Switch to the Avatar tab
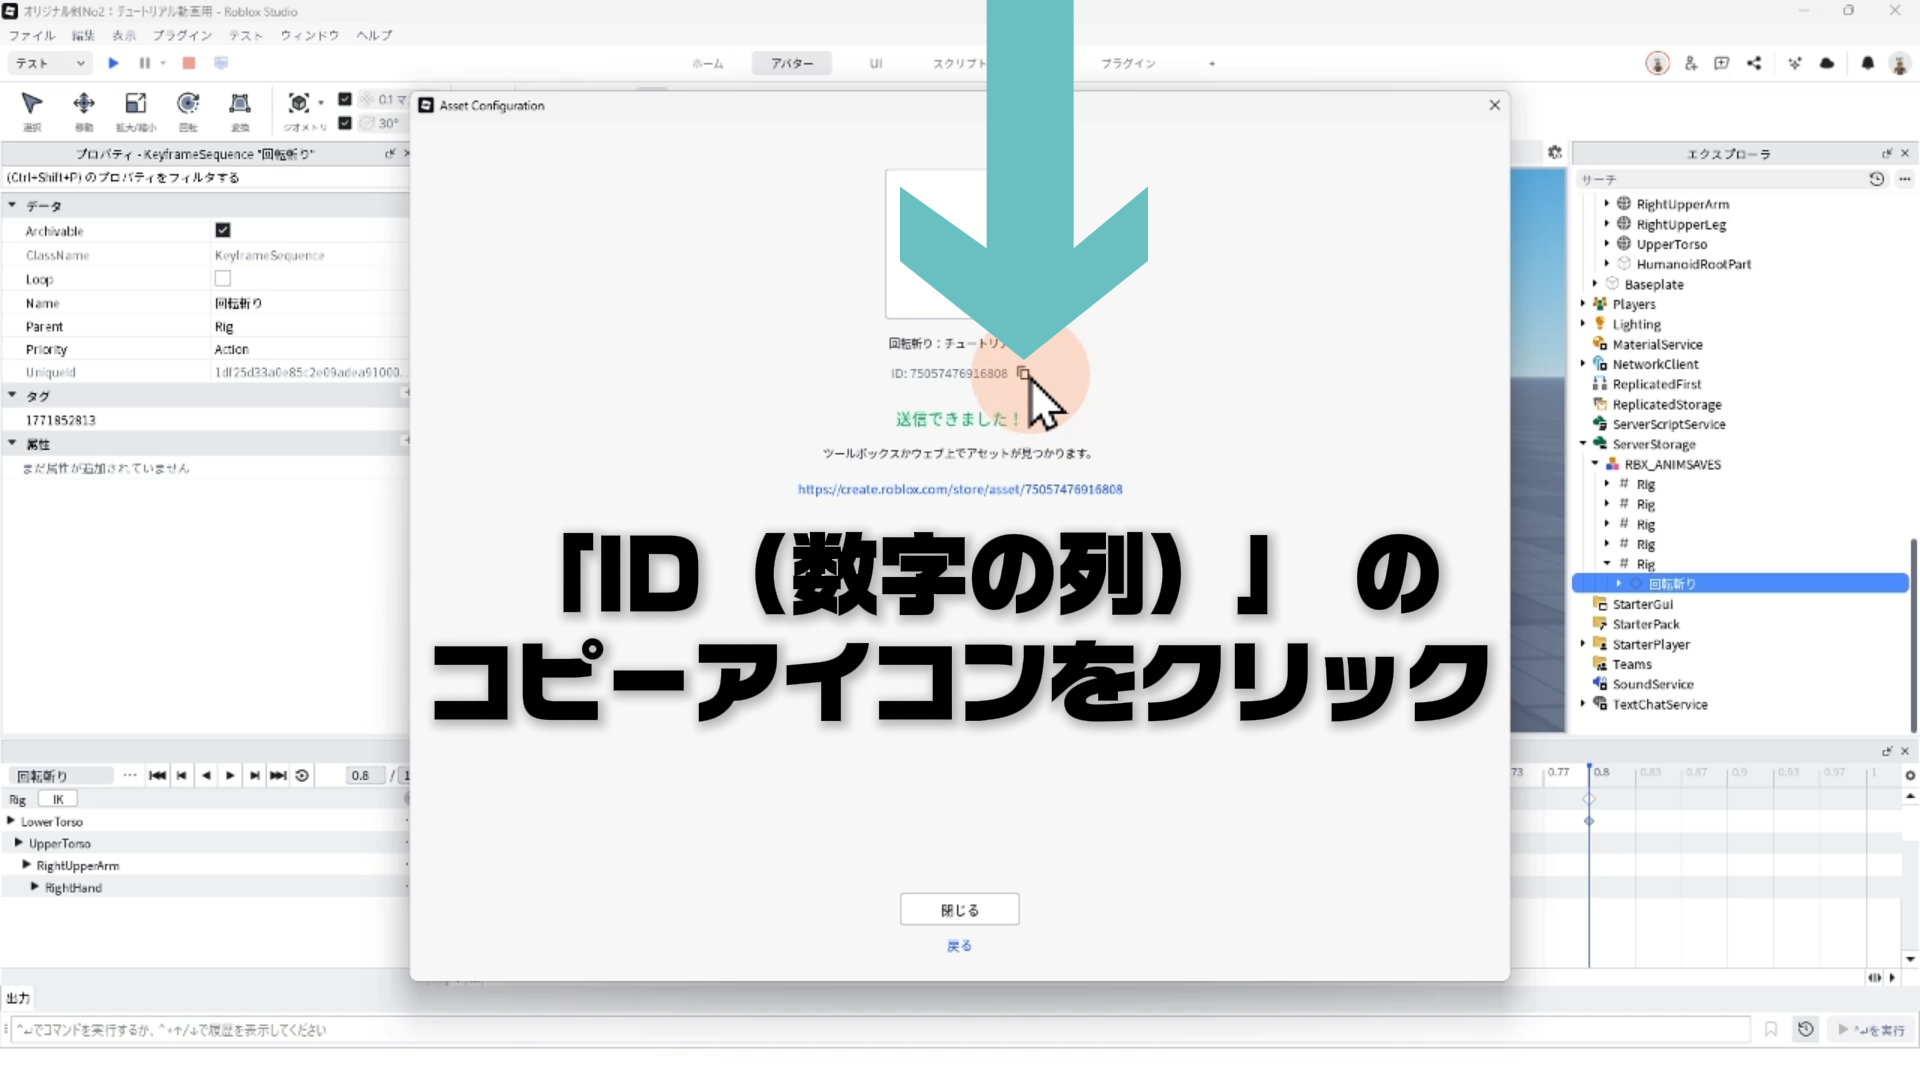Viewport: 1920px width, 1080px height. [x=791, y=63]
